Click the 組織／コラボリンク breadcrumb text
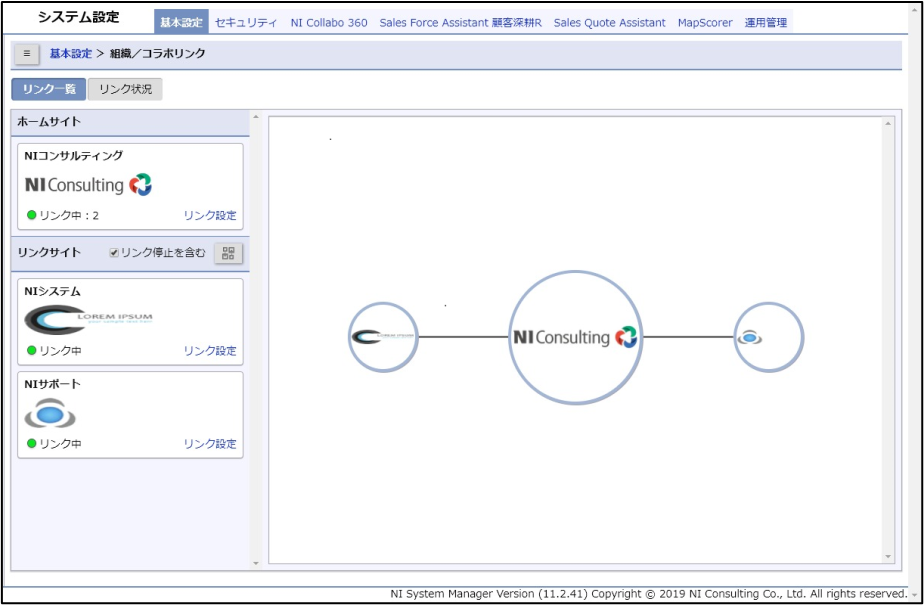This screenshot has width=924, height=605. coord(158,54)
